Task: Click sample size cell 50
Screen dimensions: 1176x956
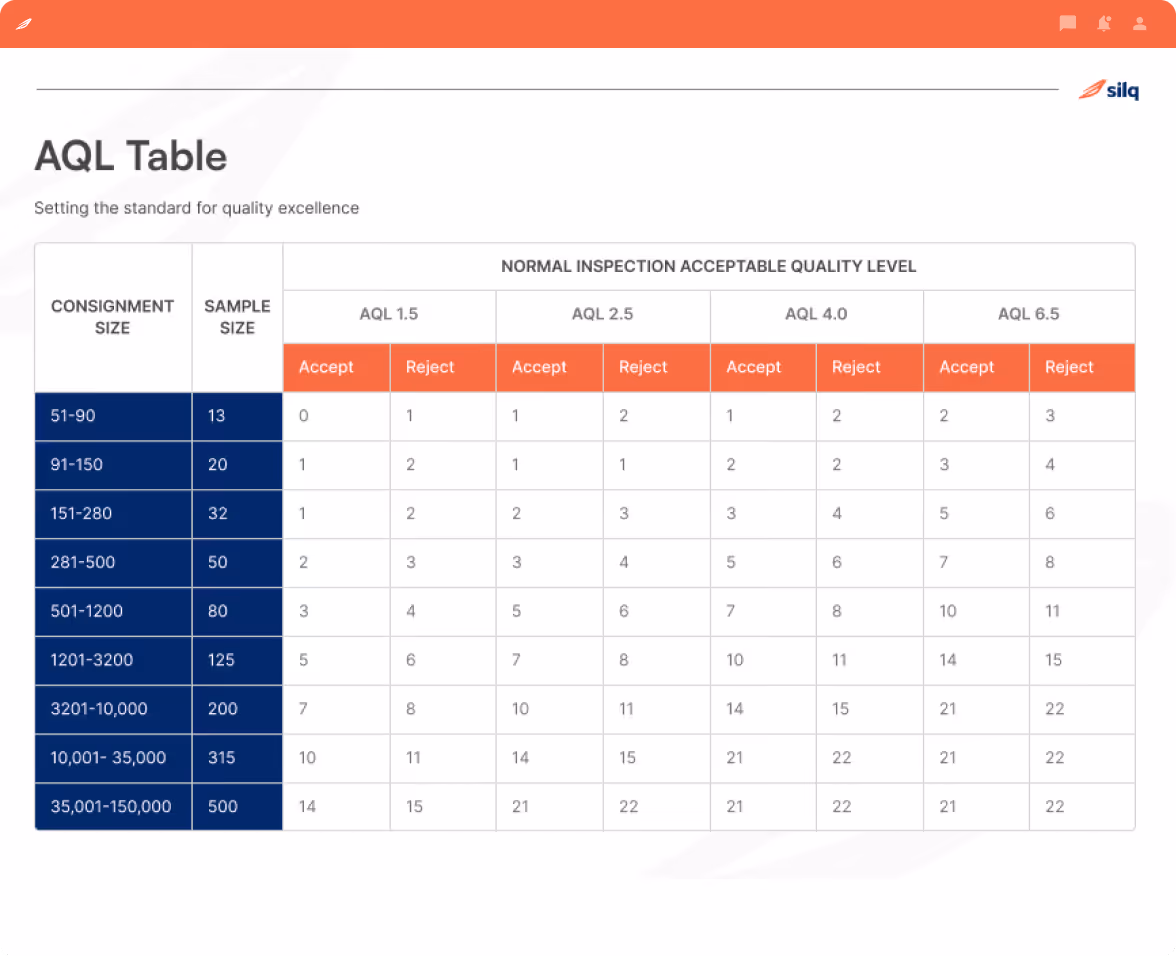Action: [x=237, y=562]
